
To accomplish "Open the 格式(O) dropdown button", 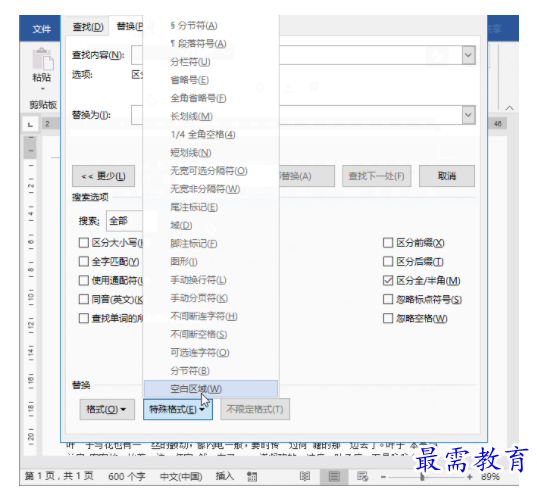I will pyautogui.click(x=107, y=409).
